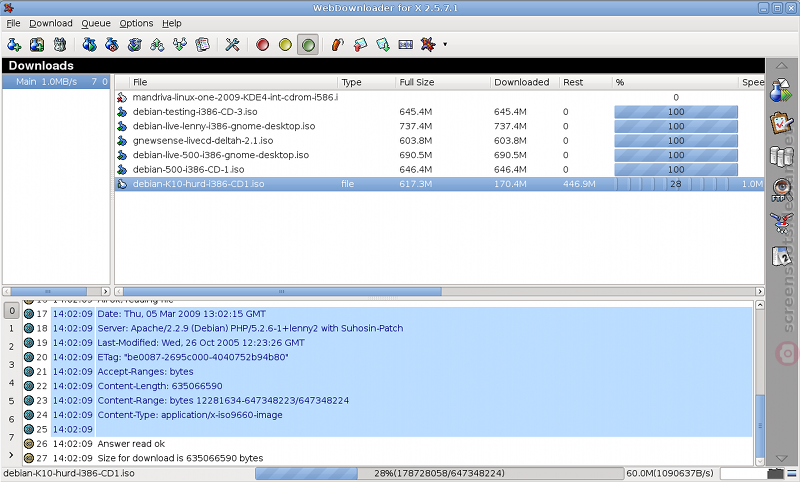The width and height of the screenshot is (800, 482).
Task: Open the Options menu
Action: coord(136,23)
